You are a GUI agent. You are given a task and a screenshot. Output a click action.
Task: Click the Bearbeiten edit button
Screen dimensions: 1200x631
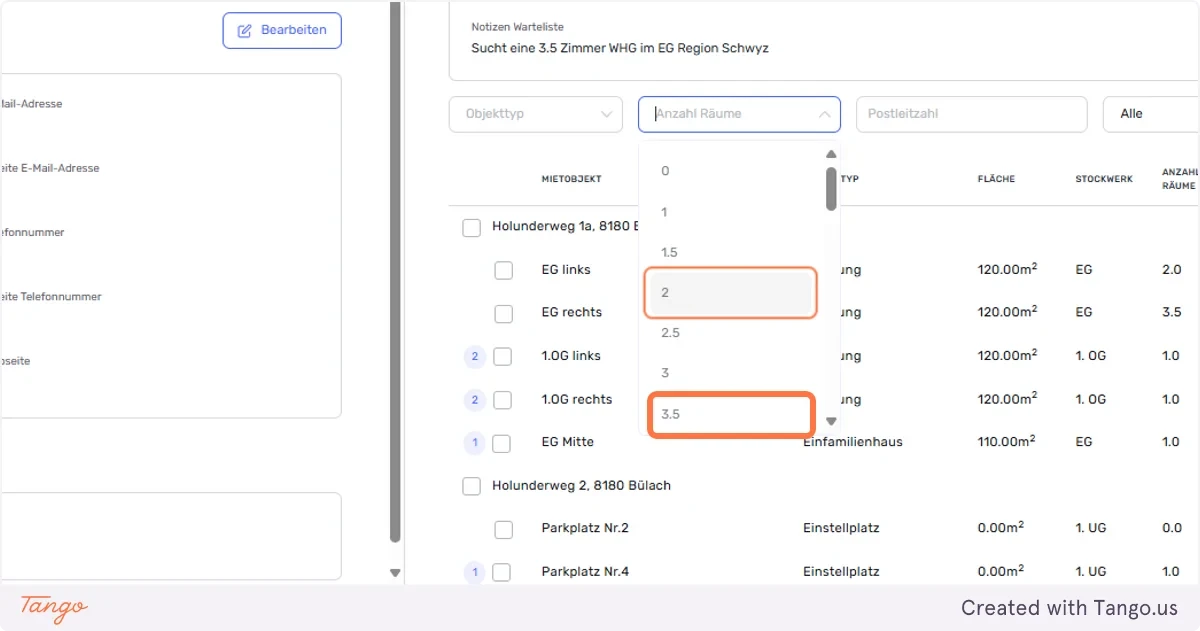(282, 30)
